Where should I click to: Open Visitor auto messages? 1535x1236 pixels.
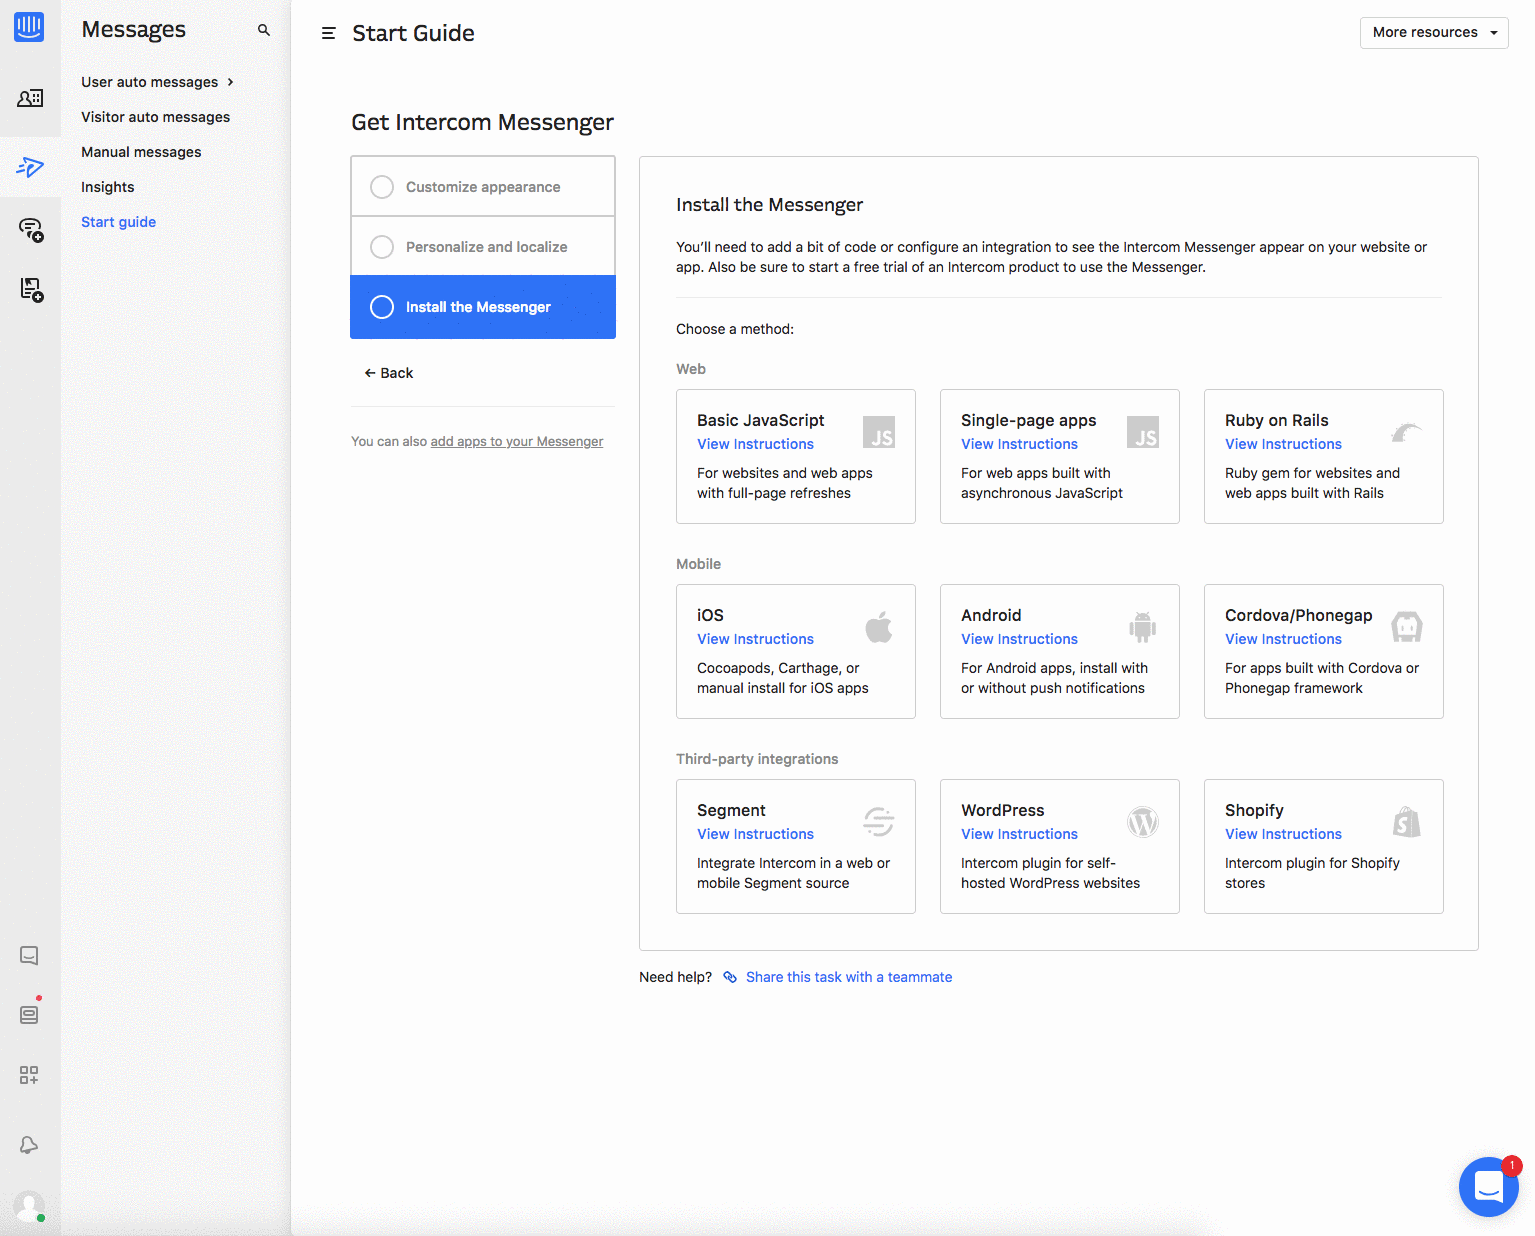coord(156,117)
